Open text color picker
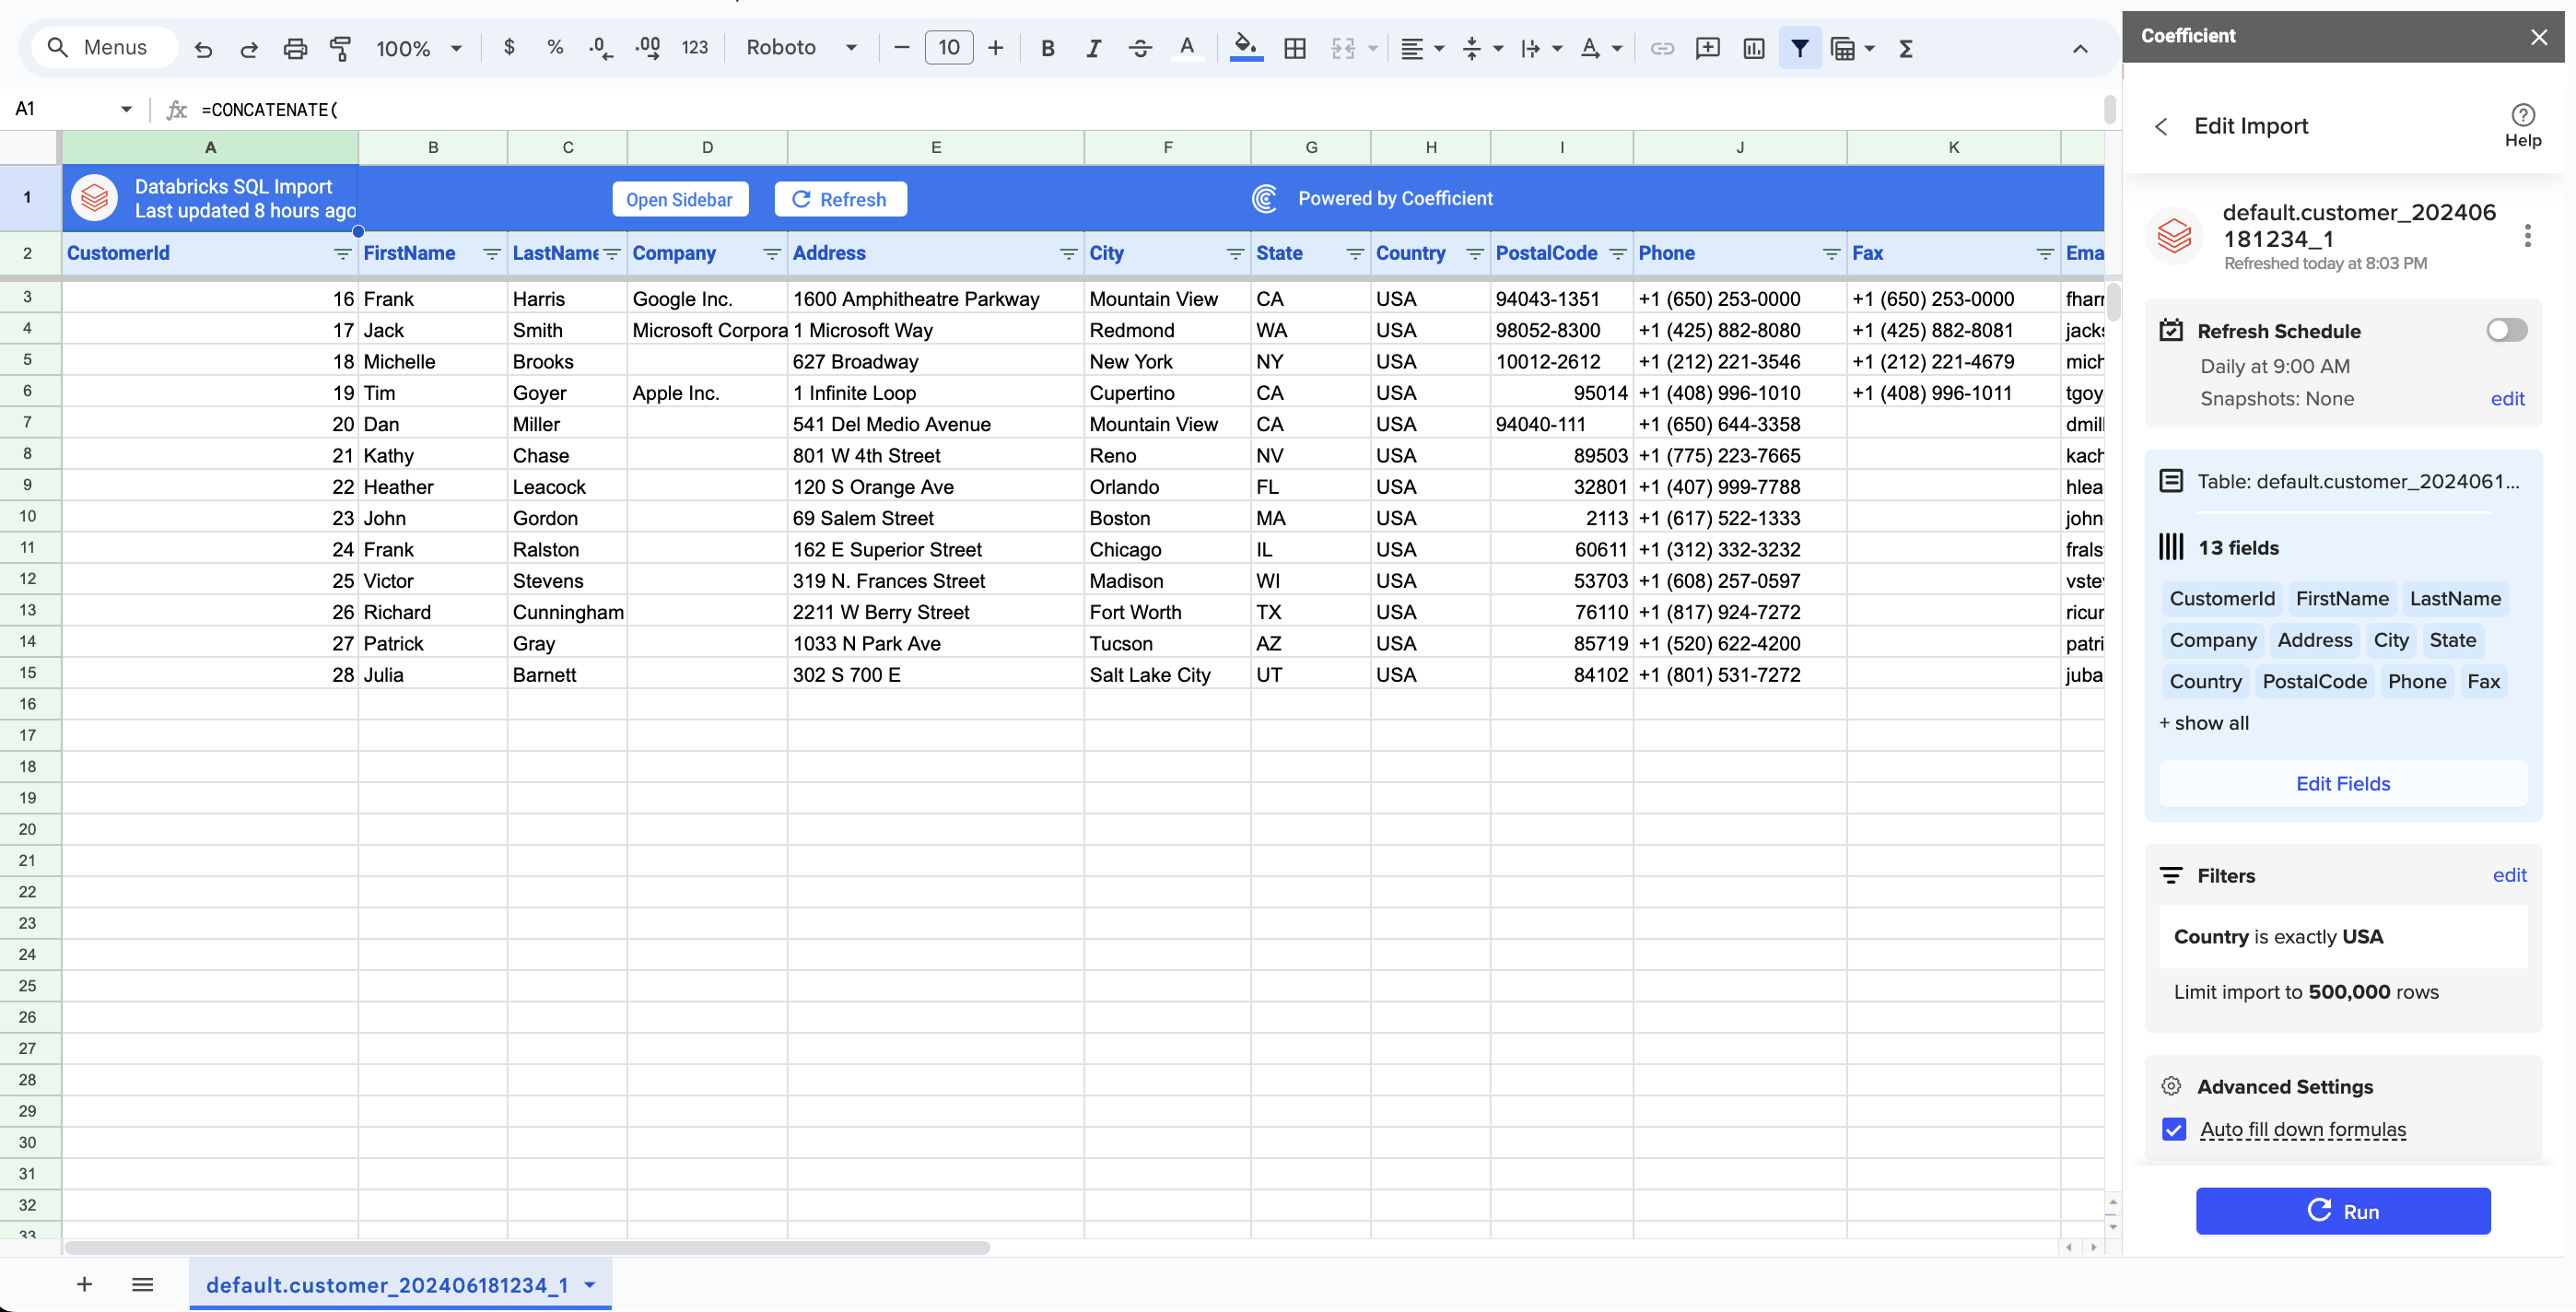2576x1312 pixels. click(x=1186, y=48)
